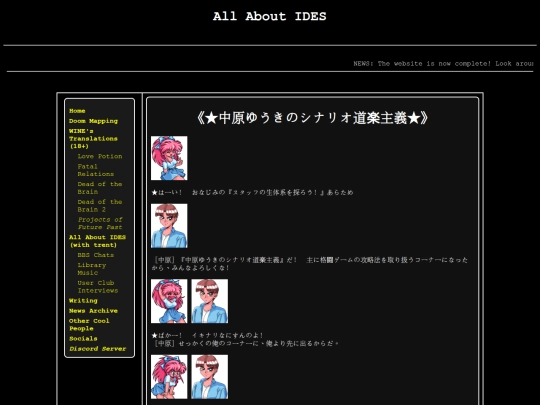Open Projects of Future Past link
This screenshot has width=540, height=405.
[x=100, y=223]
